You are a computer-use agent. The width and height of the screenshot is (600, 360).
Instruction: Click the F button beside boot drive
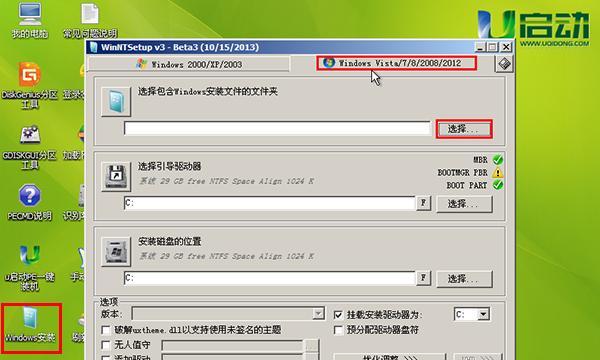(423, 203)
